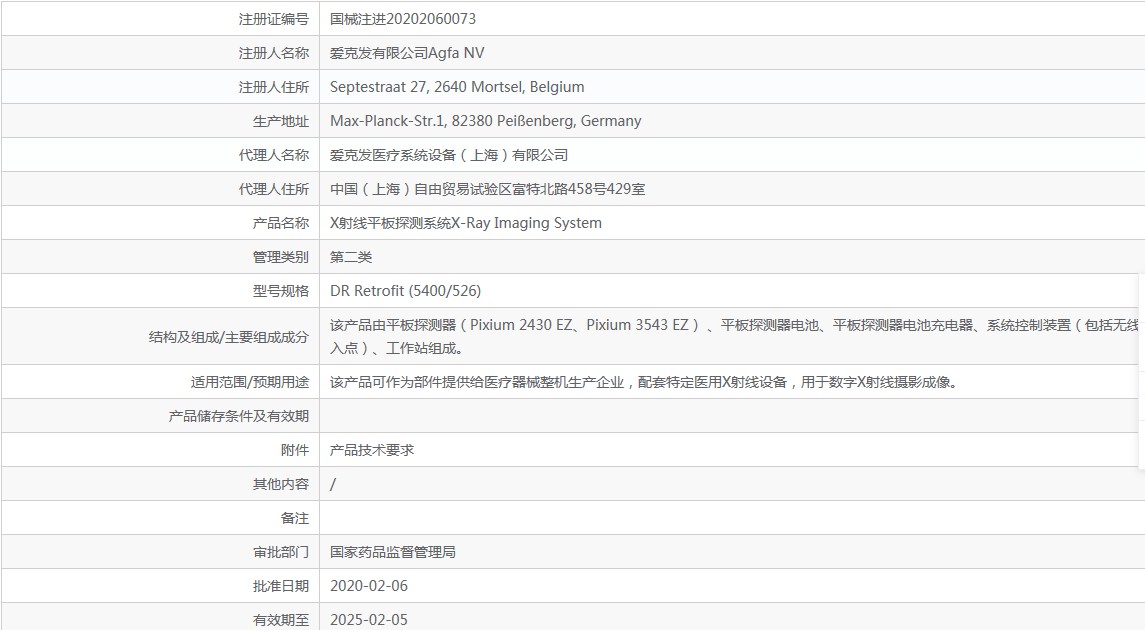
Task: Click product name X-Ray Imaging System
Action: coord(466,223)
